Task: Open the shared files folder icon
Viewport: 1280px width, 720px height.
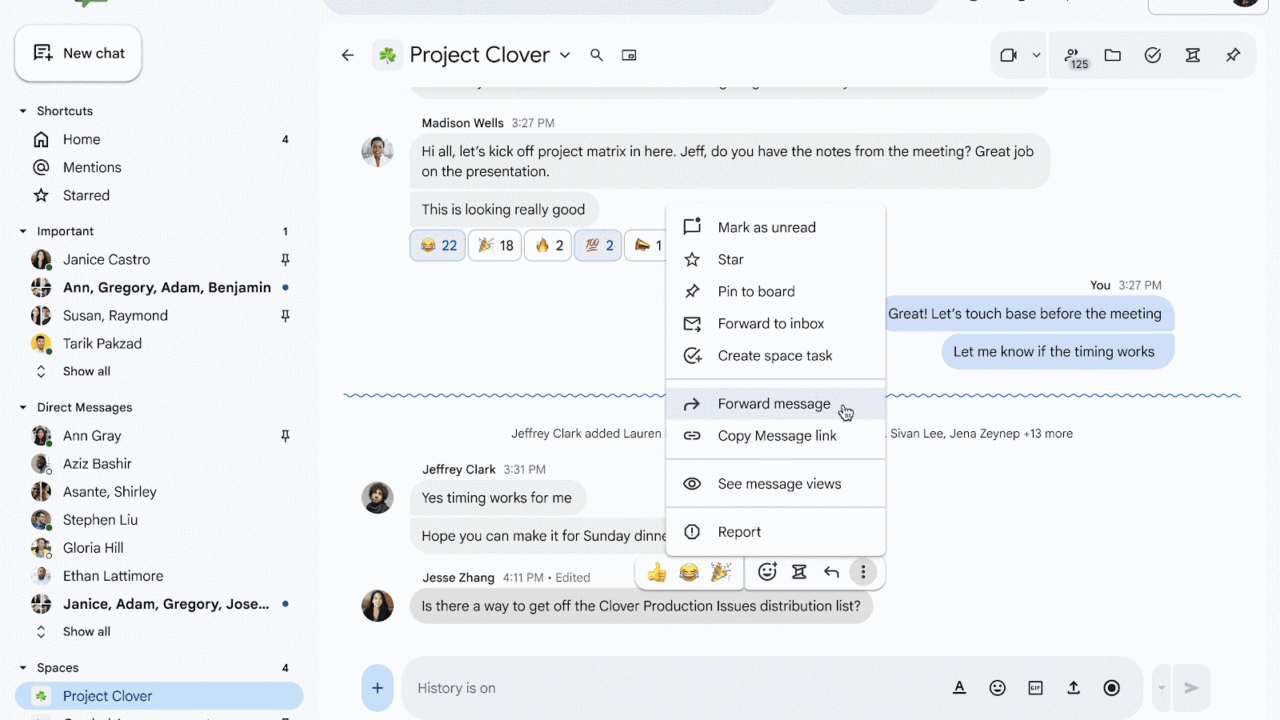Action: point(1113,55)
